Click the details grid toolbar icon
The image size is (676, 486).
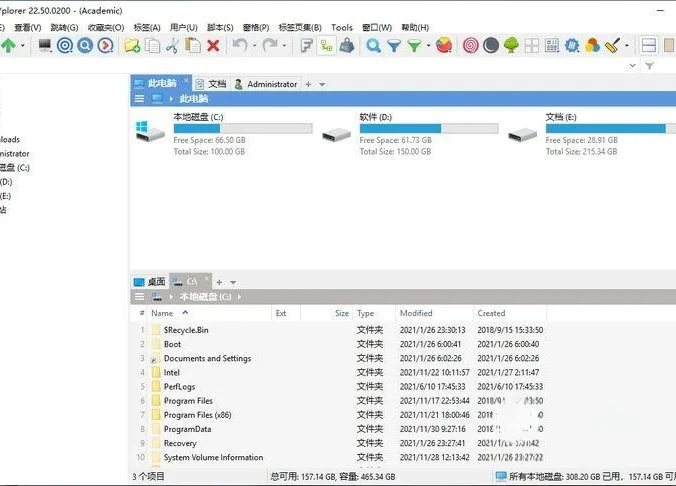click(552, 45)
